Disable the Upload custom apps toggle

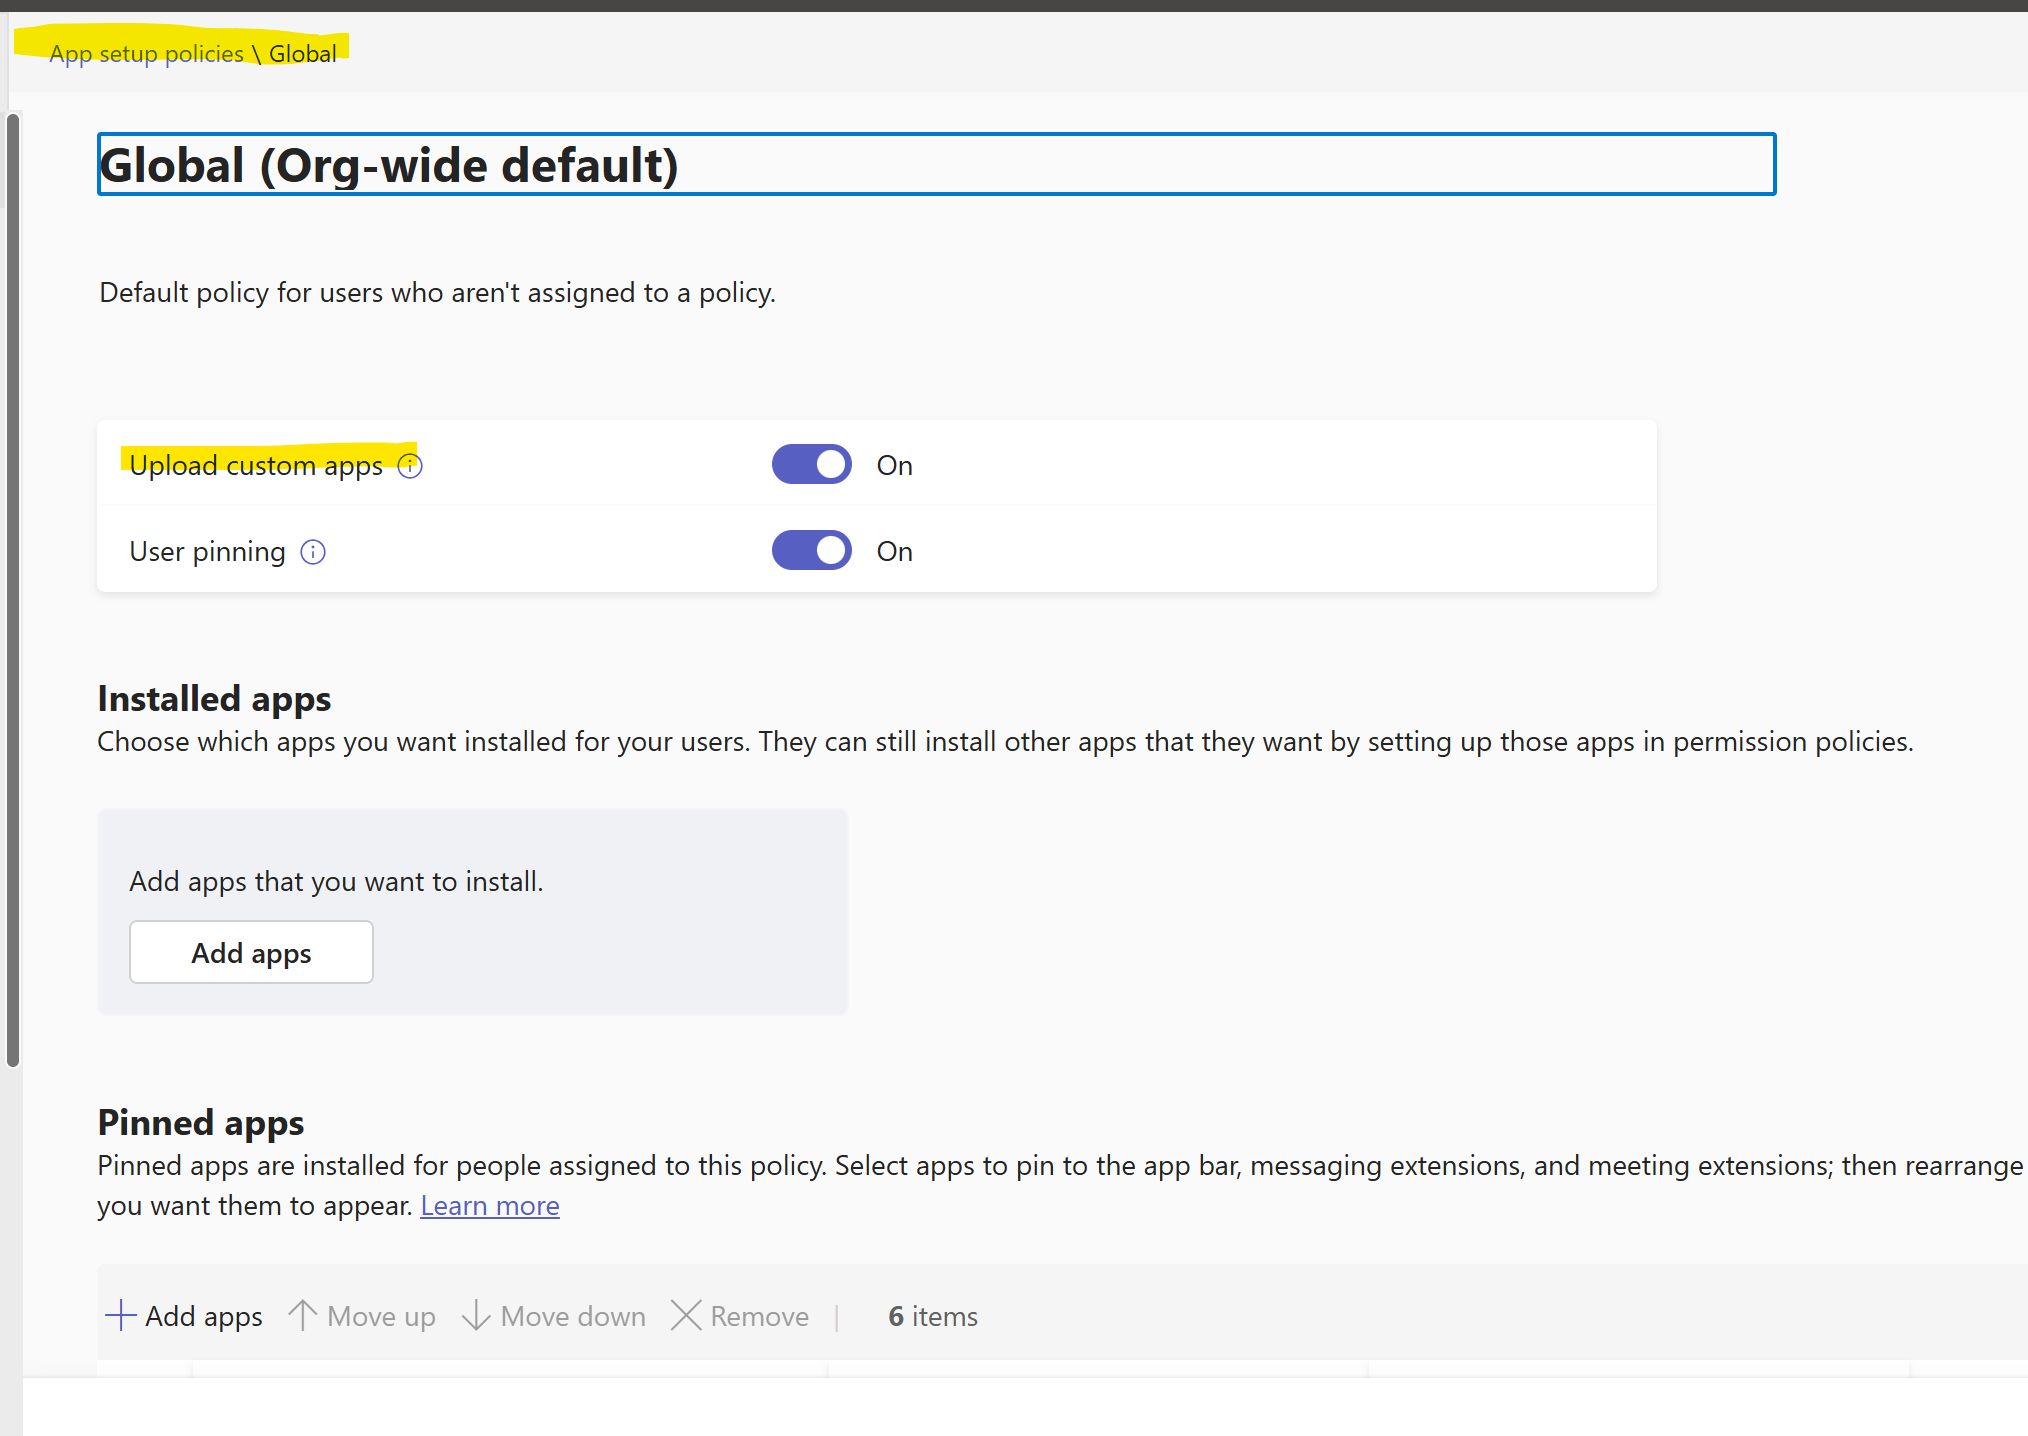click(x=811, y=464)
